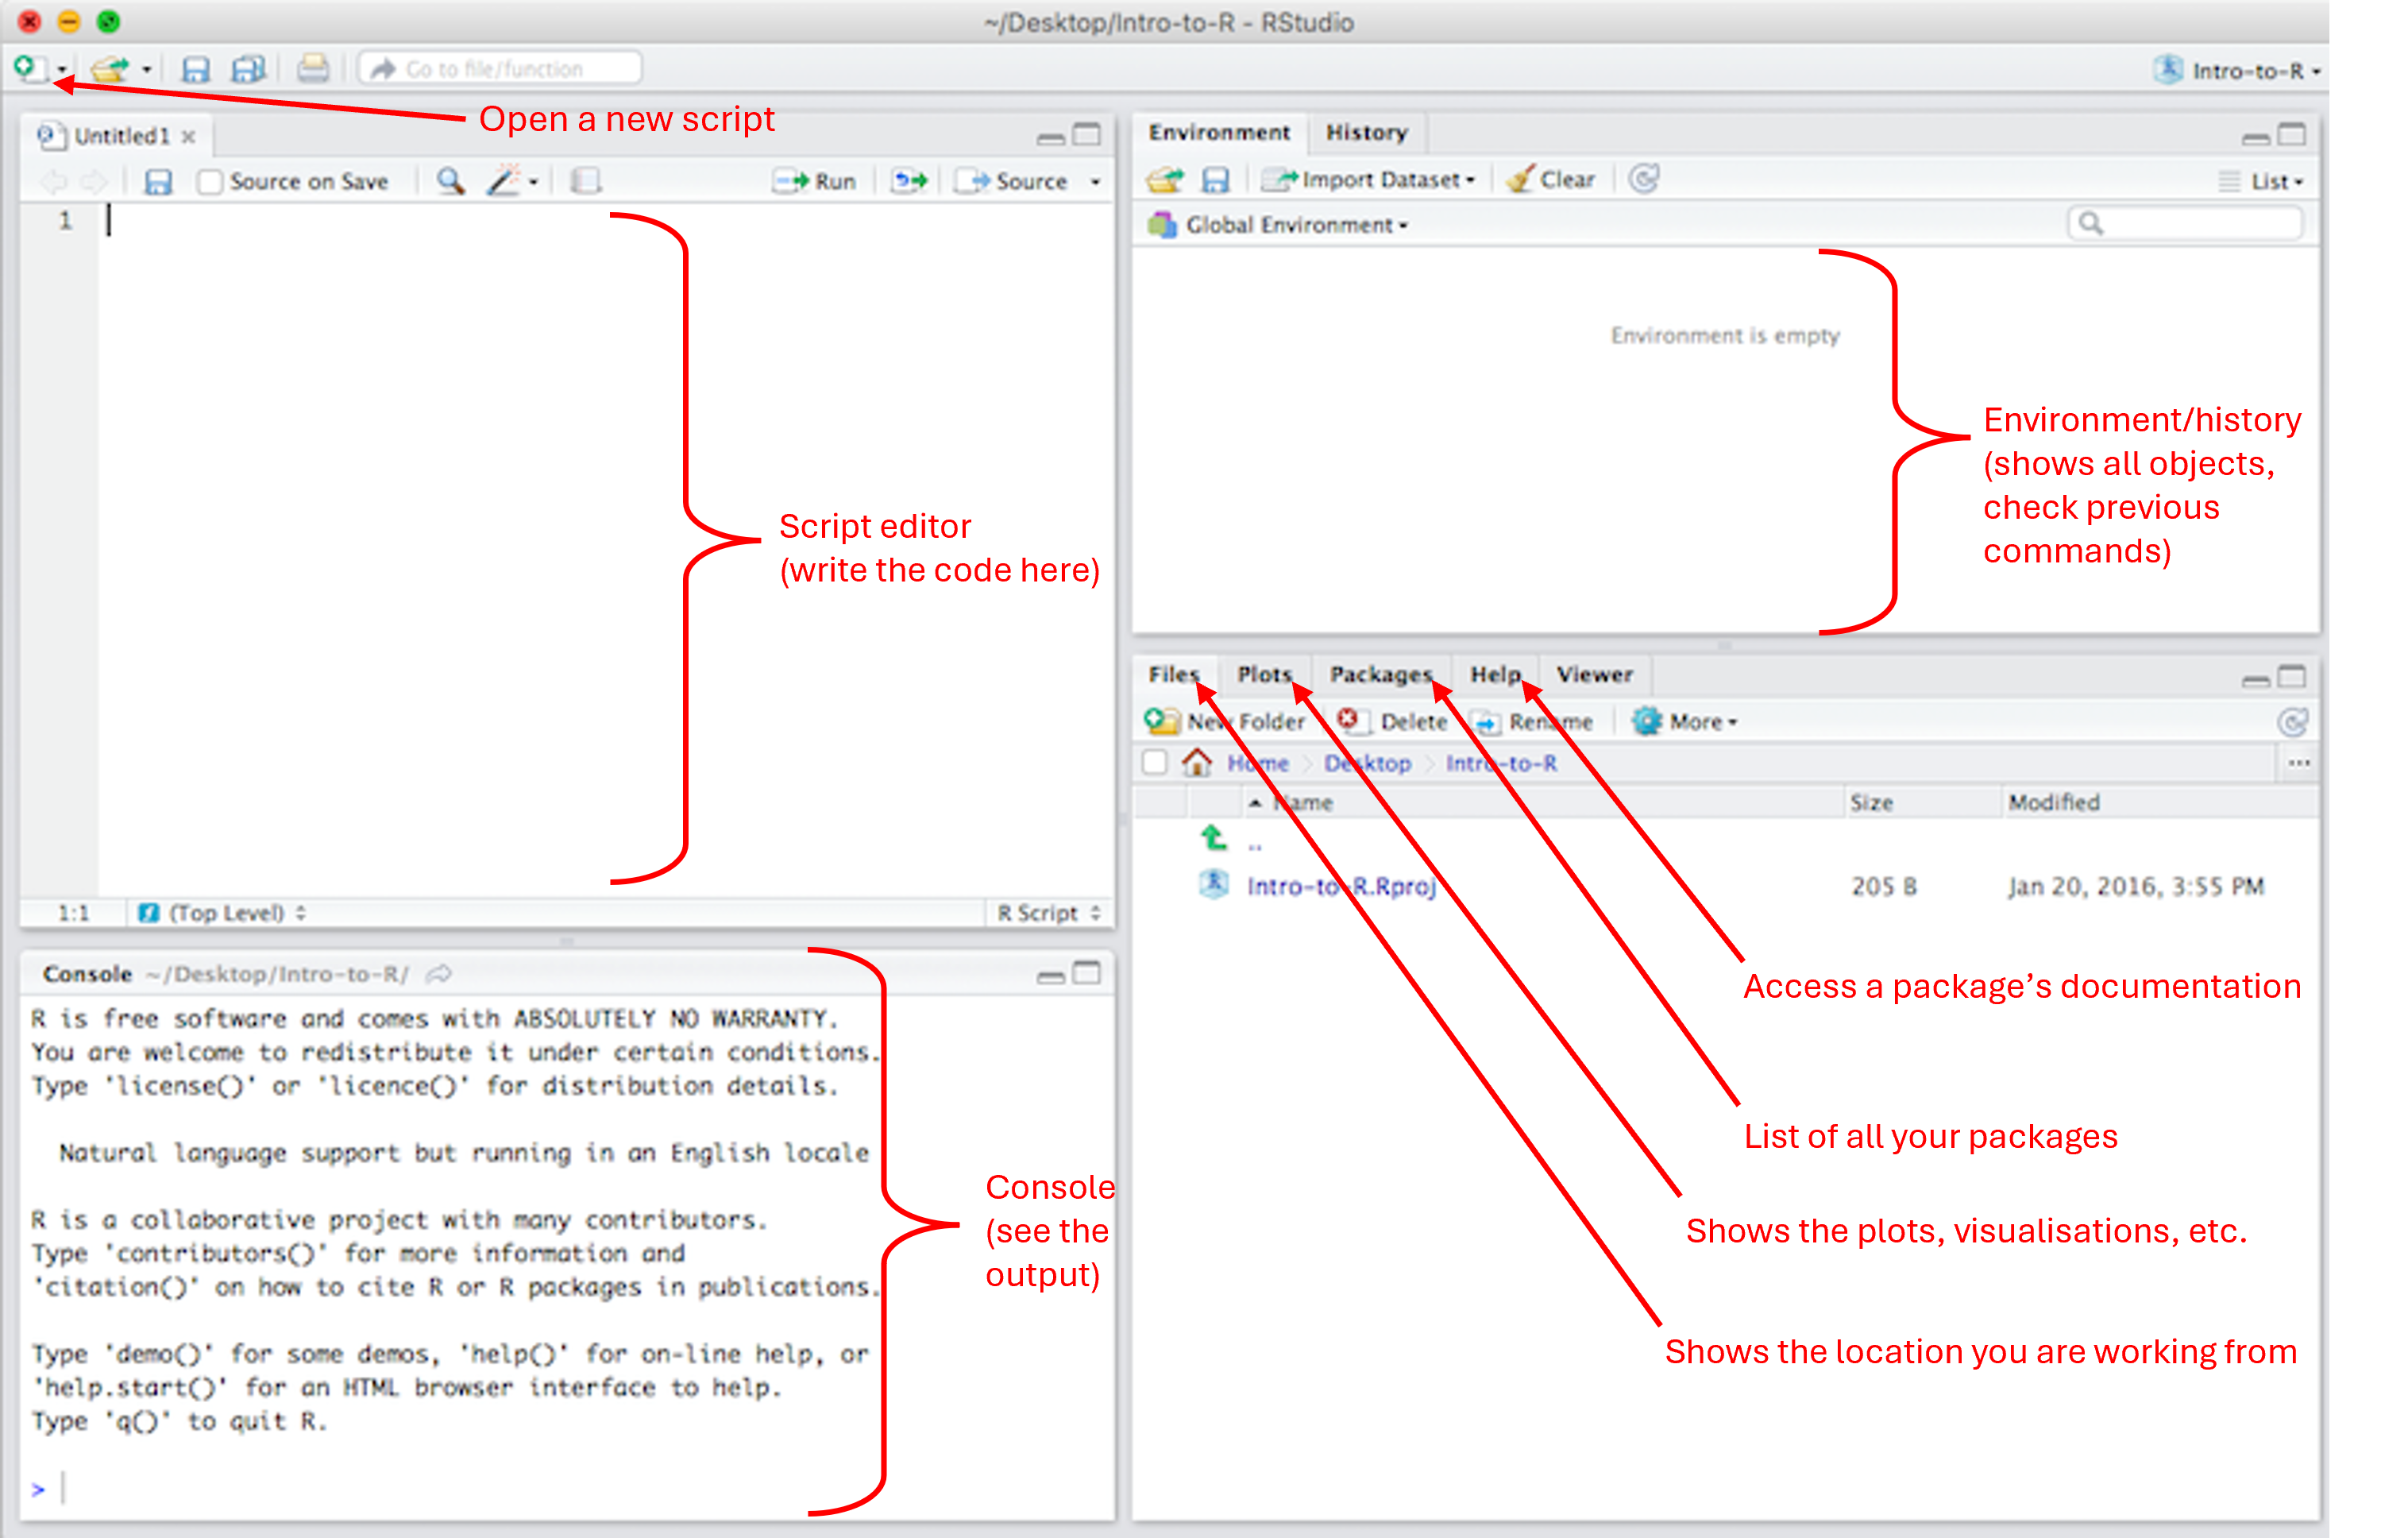Tick the select-all checkbox in the Files pane
2408x1538 pixels.
tap(1154, 763)
